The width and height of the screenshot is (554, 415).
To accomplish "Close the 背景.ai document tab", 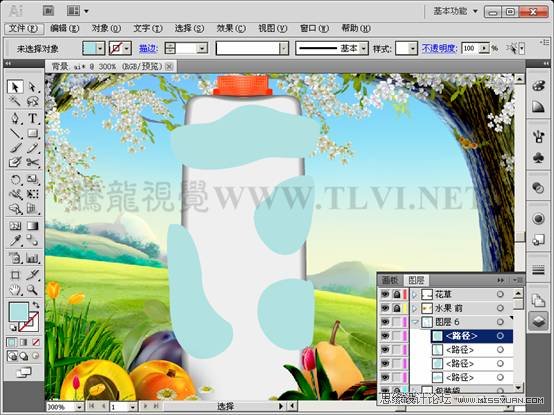I will (169, 66).
